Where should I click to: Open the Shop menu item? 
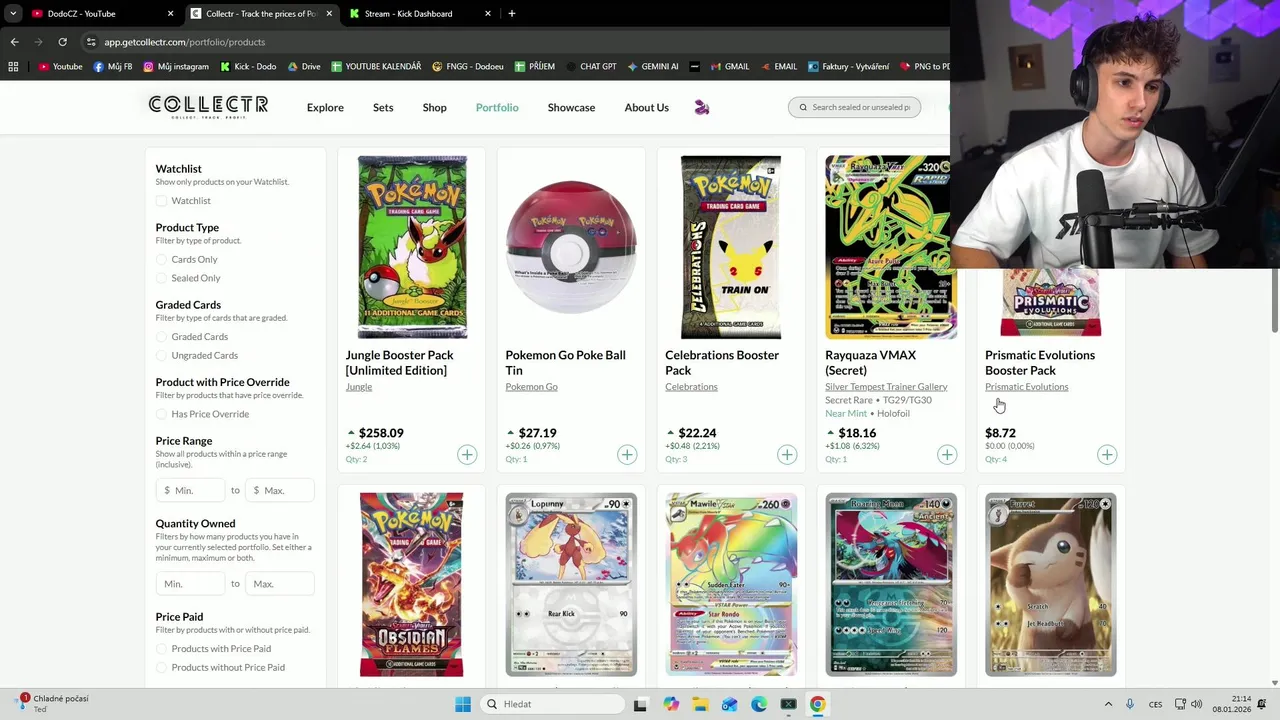[x=434, y=108]
